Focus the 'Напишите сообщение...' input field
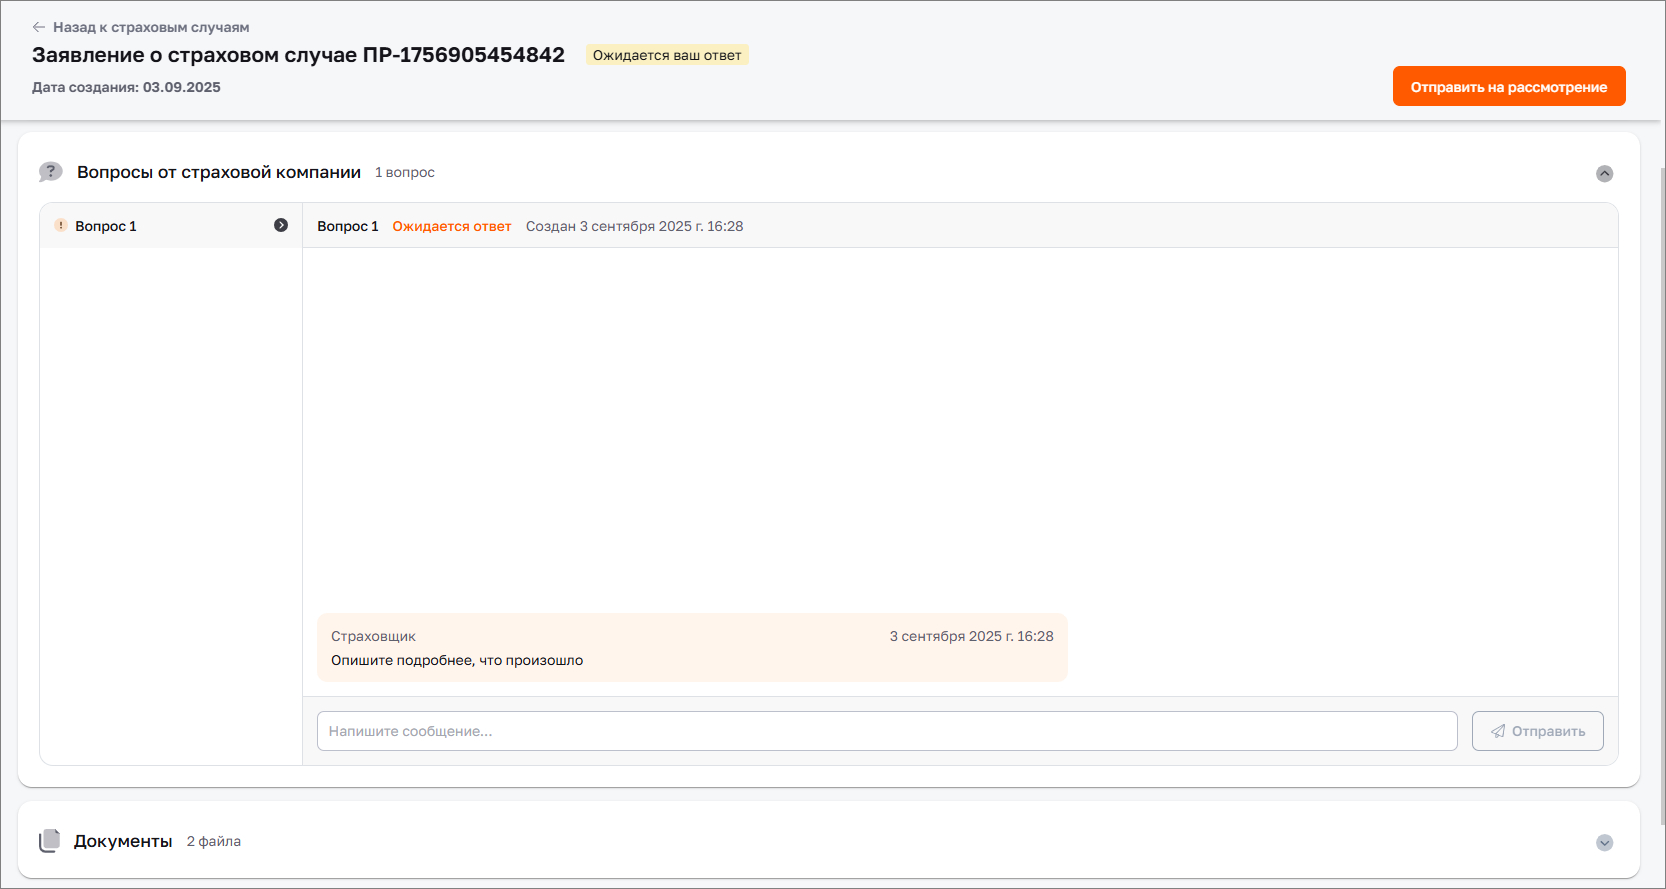Viewport: 1666px width, 889px height. tap(886, 731)
